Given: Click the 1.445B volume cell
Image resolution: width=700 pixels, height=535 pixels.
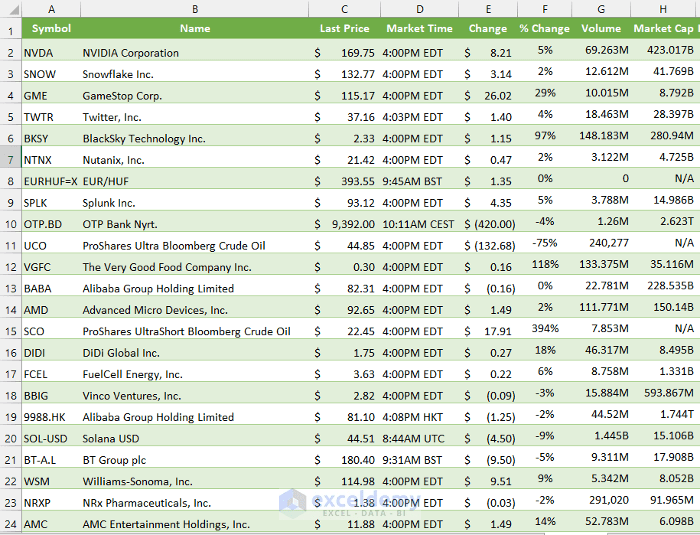Looking at the screenshot, I should (x=601, y=436).
